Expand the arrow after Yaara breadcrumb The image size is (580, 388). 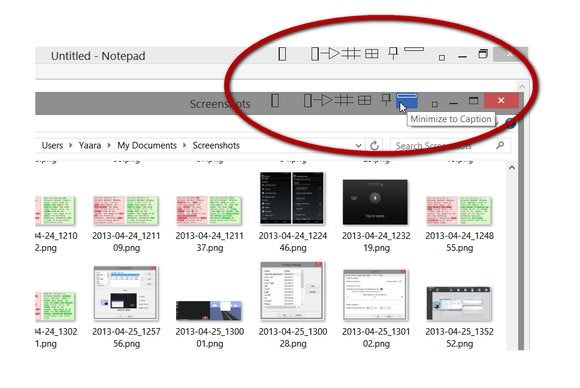[x=109, y=145]
